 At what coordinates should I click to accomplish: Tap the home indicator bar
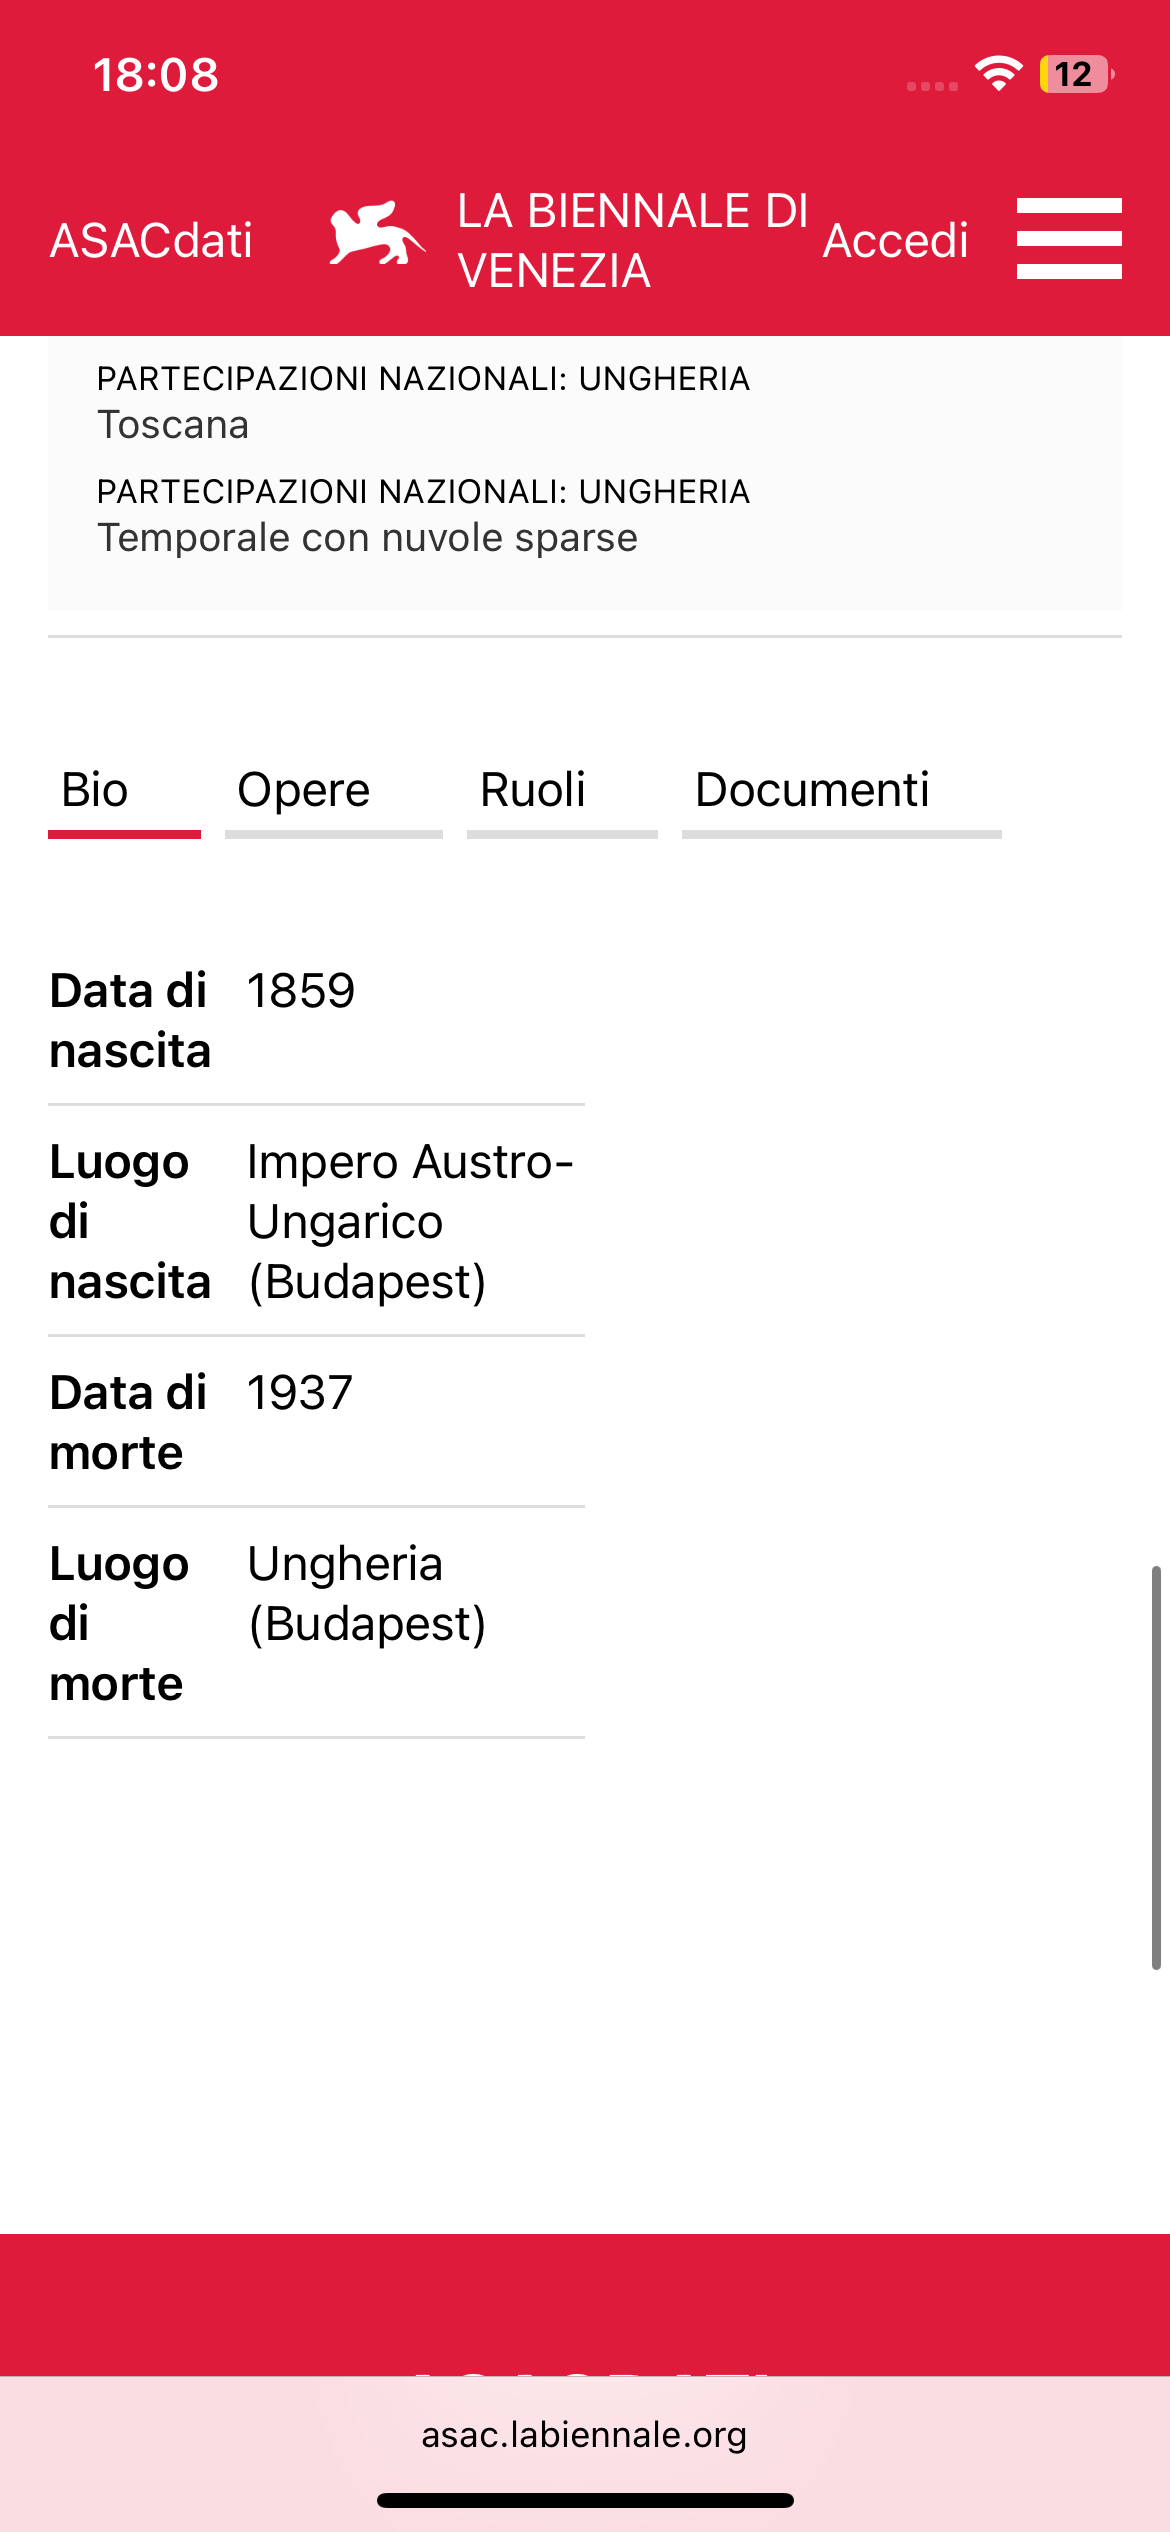pyautogui.click(x=585, y=2501)
